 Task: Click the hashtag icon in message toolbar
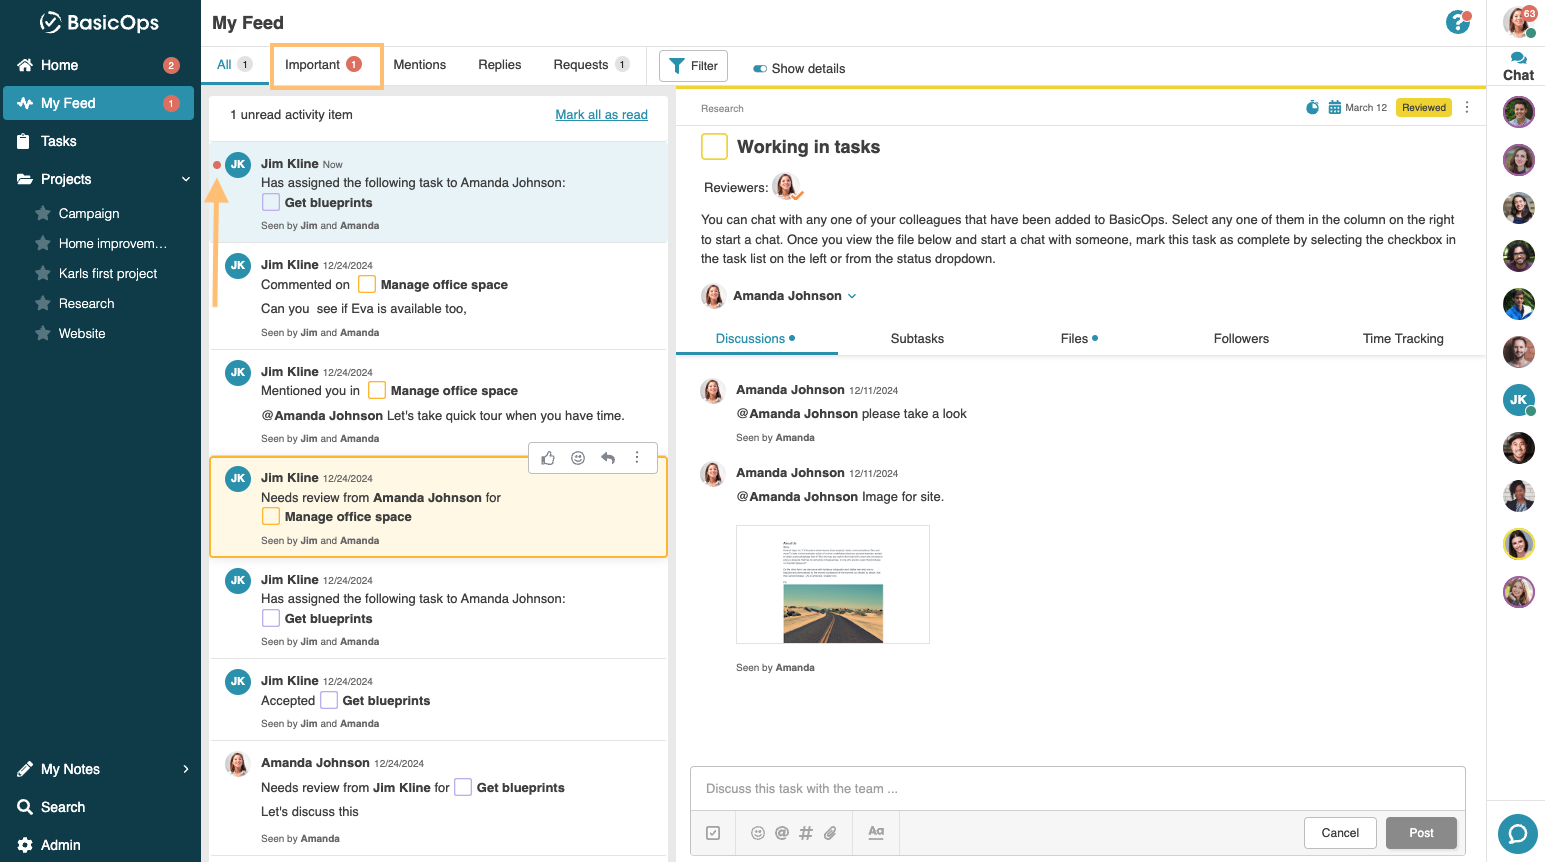[806, 833]
